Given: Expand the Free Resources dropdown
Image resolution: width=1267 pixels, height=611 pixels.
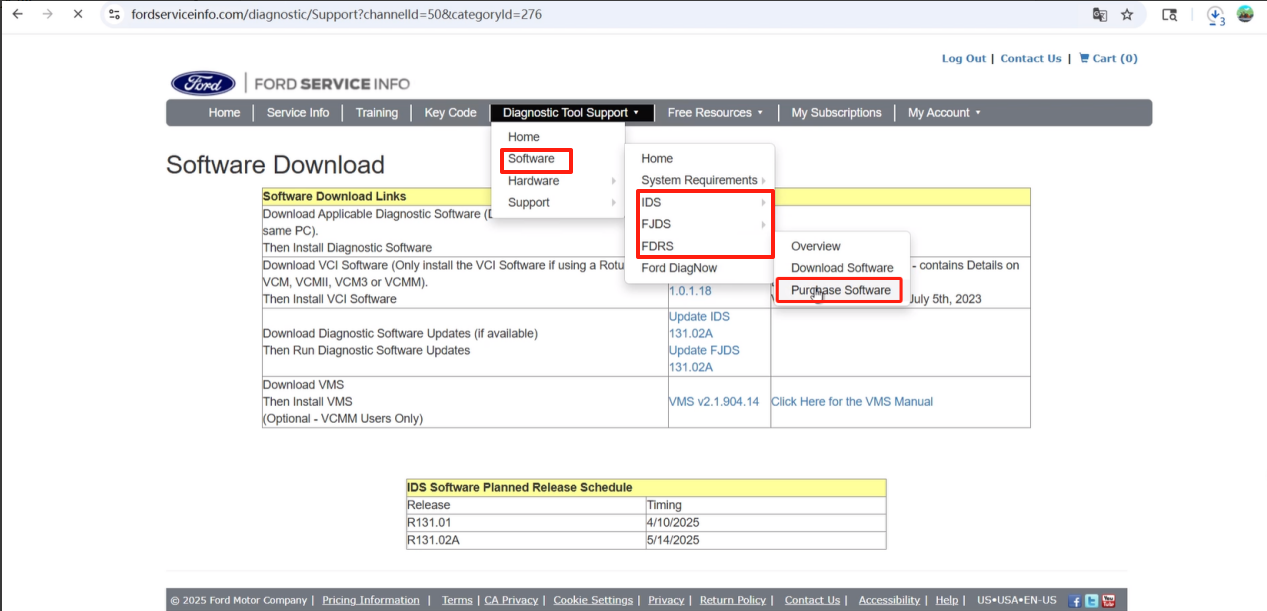Looking at the screenshot, I should click(x=715, y=113).
